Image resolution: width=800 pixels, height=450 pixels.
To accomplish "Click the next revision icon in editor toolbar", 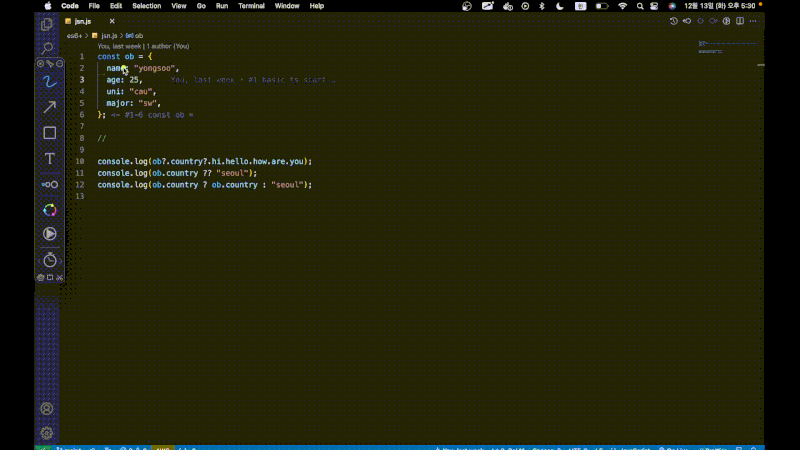I will tap(713, 21).
